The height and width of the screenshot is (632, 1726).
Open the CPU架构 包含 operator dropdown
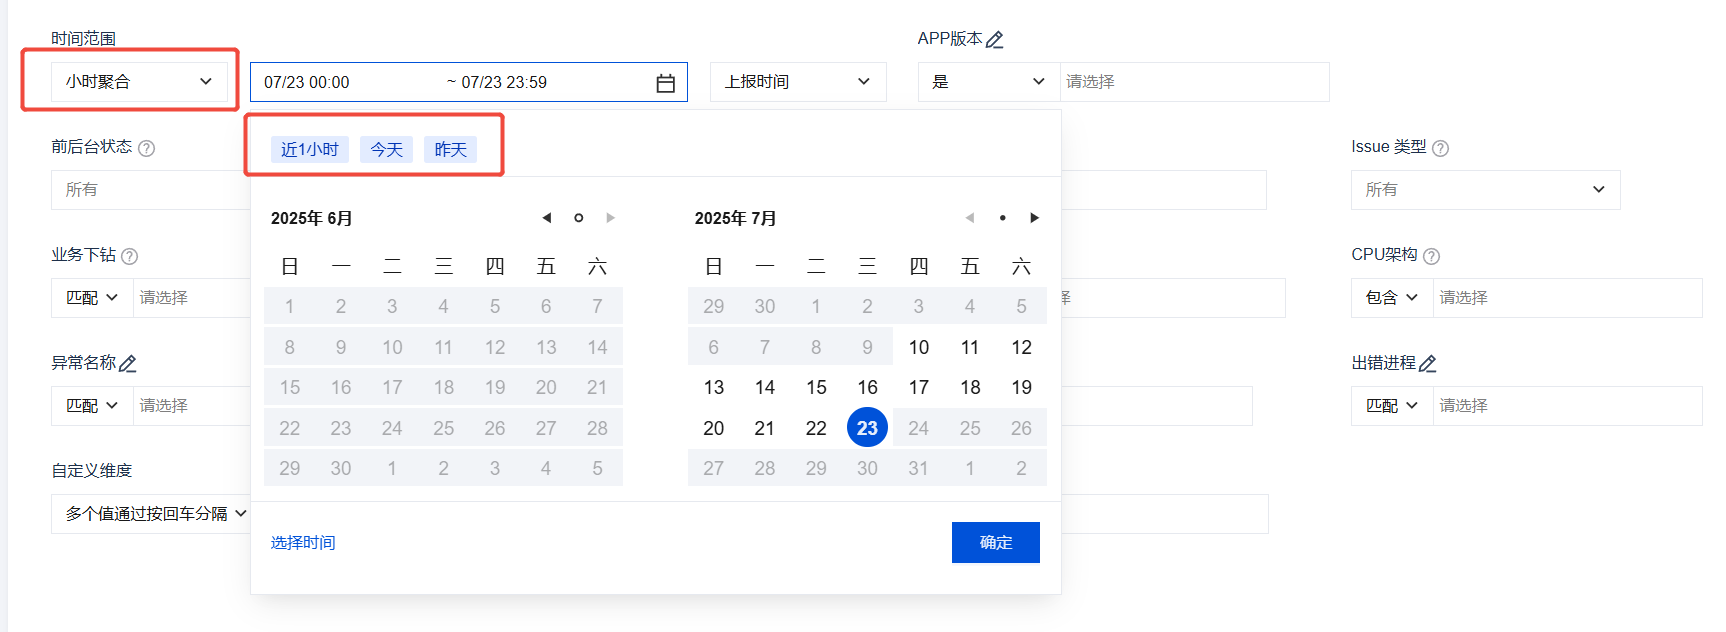click(x=1391, y=298)
